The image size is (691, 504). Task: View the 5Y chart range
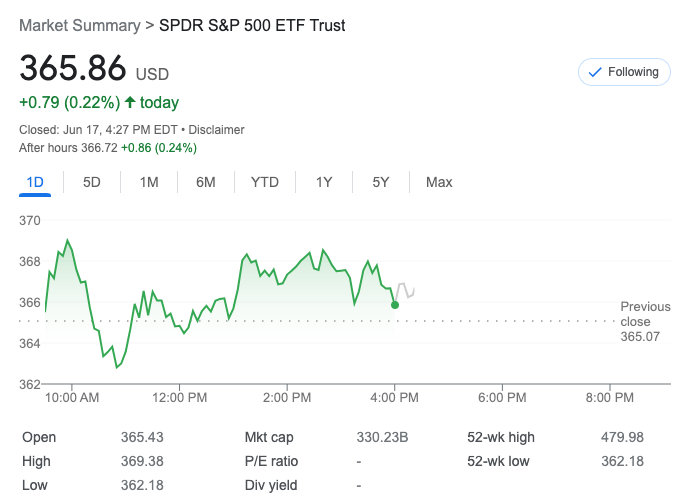(380, 182)
